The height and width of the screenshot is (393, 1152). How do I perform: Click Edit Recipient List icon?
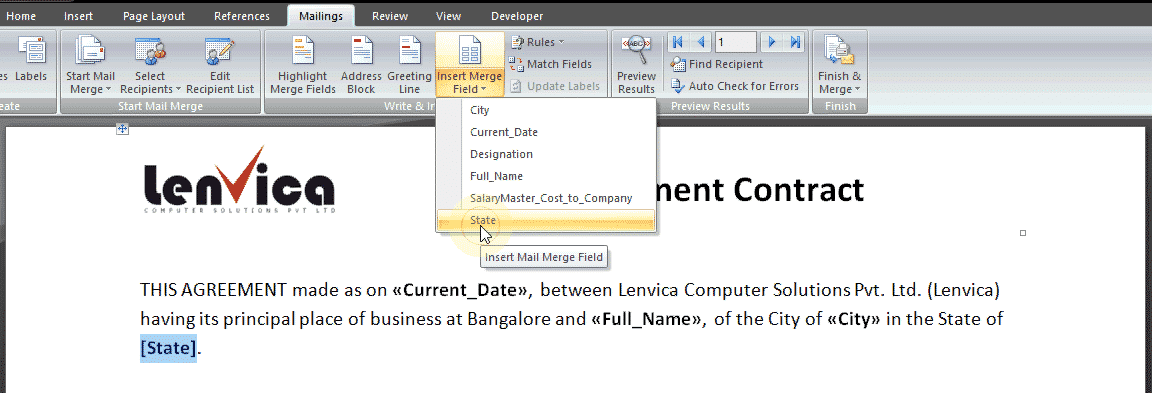tap(220, 65)
